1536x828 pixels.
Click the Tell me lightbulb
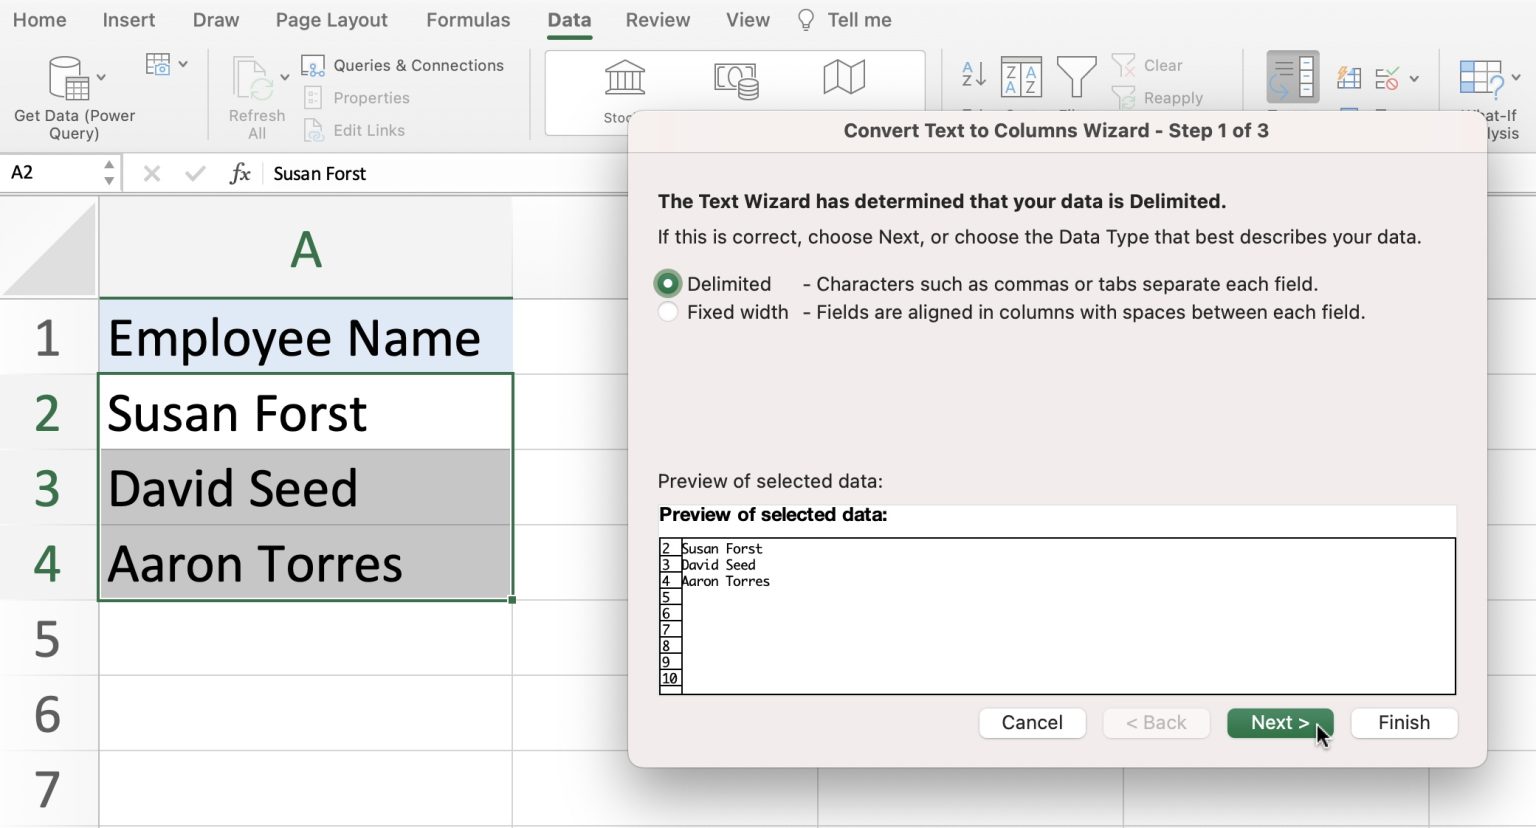pos(806,20)
